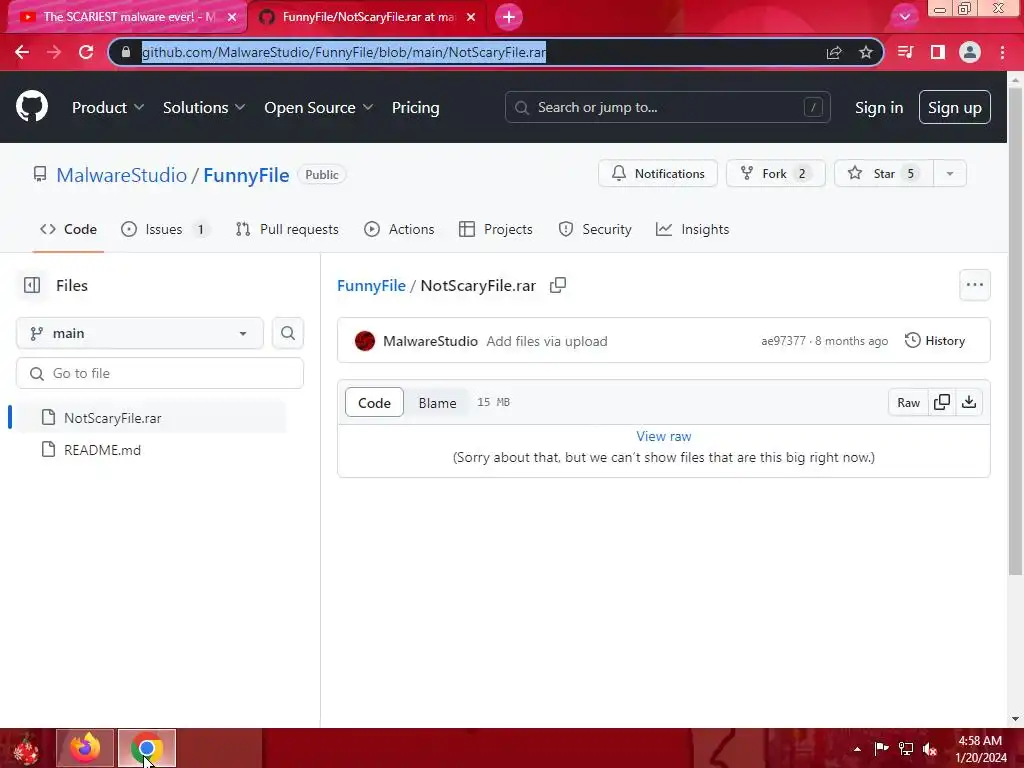The width and height of the screenshot is (1024, 768).
Task: Open the Add files via upload commit message
Action: coord(547,341)
